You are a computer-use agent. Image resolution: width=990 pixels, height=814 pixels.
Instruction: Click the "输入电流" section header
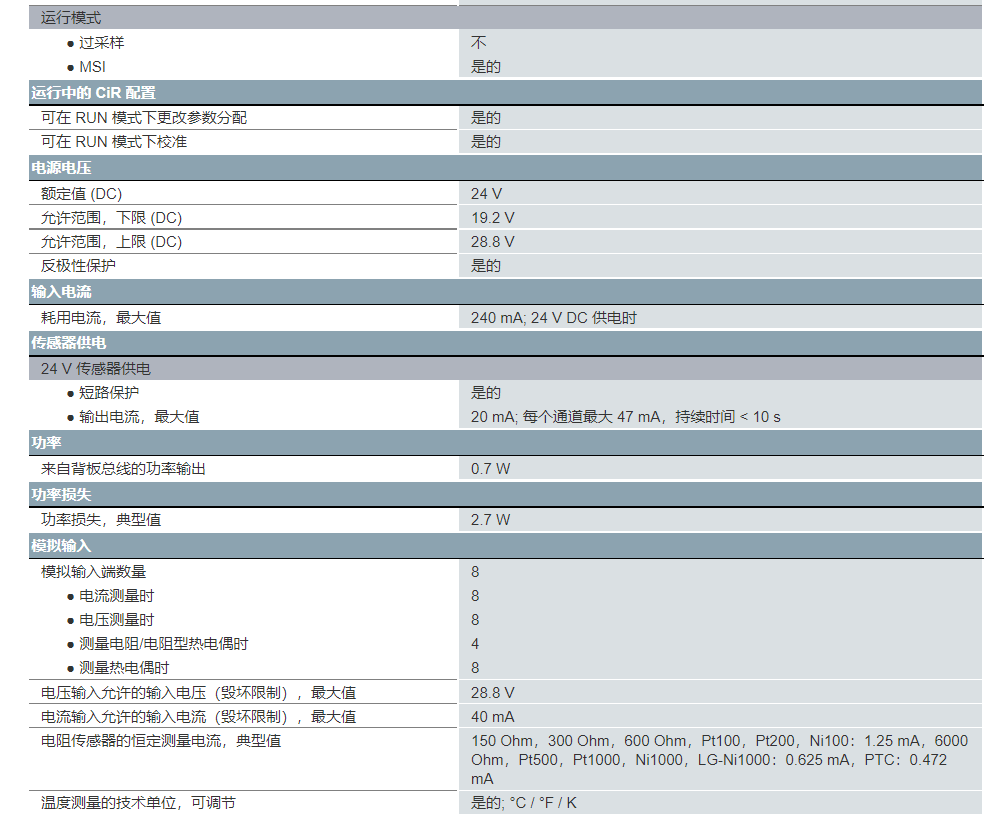coord(61,292)
